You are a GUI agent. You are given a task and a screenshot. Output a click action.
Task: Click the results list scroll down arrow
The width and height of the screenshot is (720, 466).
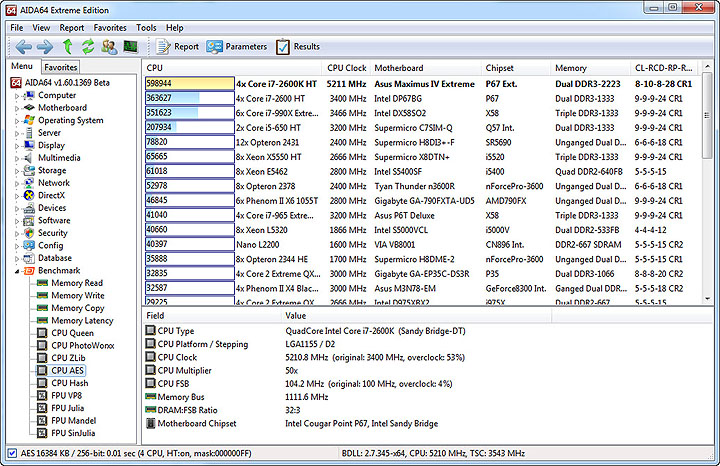click(707, 299)
